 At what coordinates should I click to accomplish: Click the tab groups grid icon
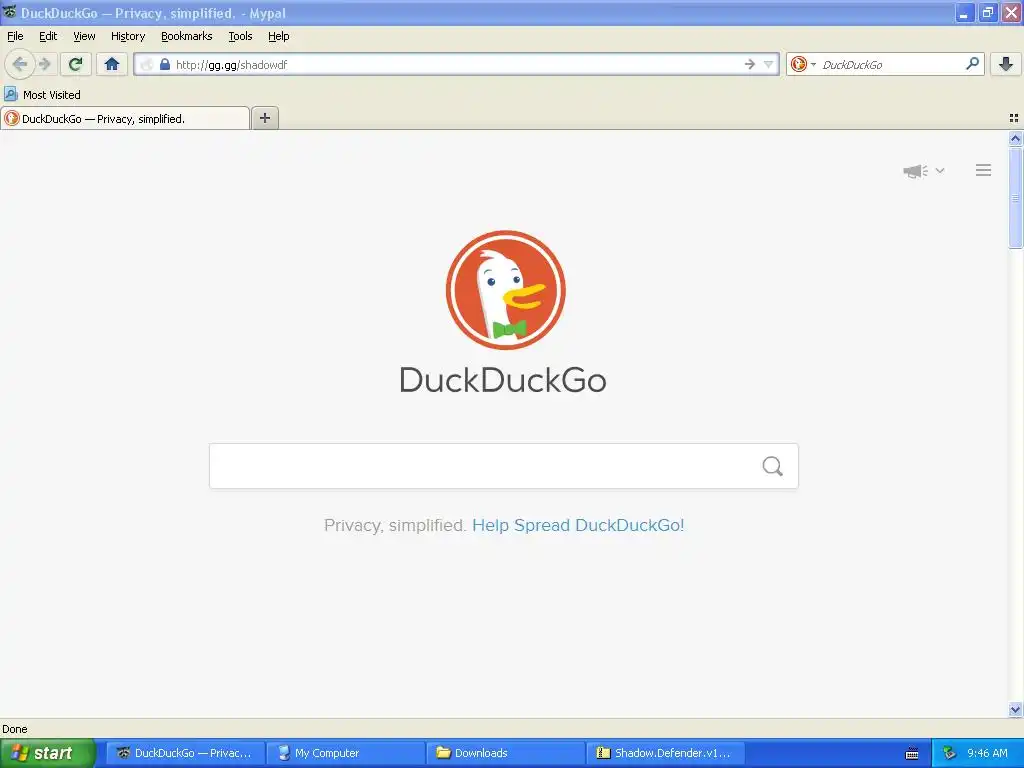tap(1014, 118)
